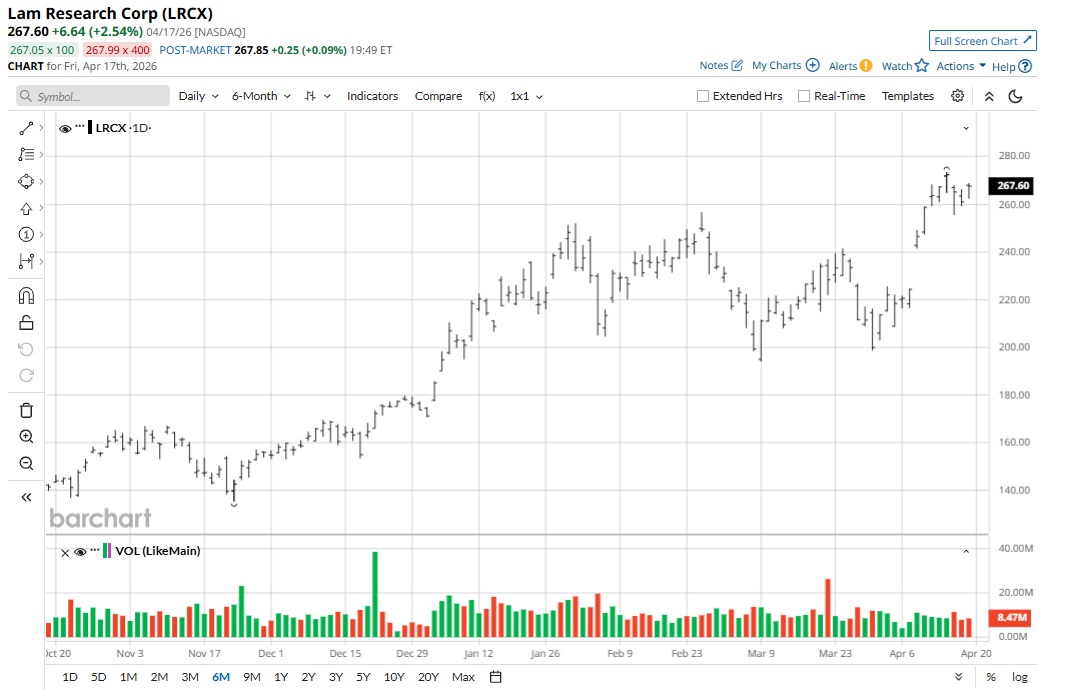1066x698 pixels.
Task: Open chart settings gear icon
Action: point(957,96)
